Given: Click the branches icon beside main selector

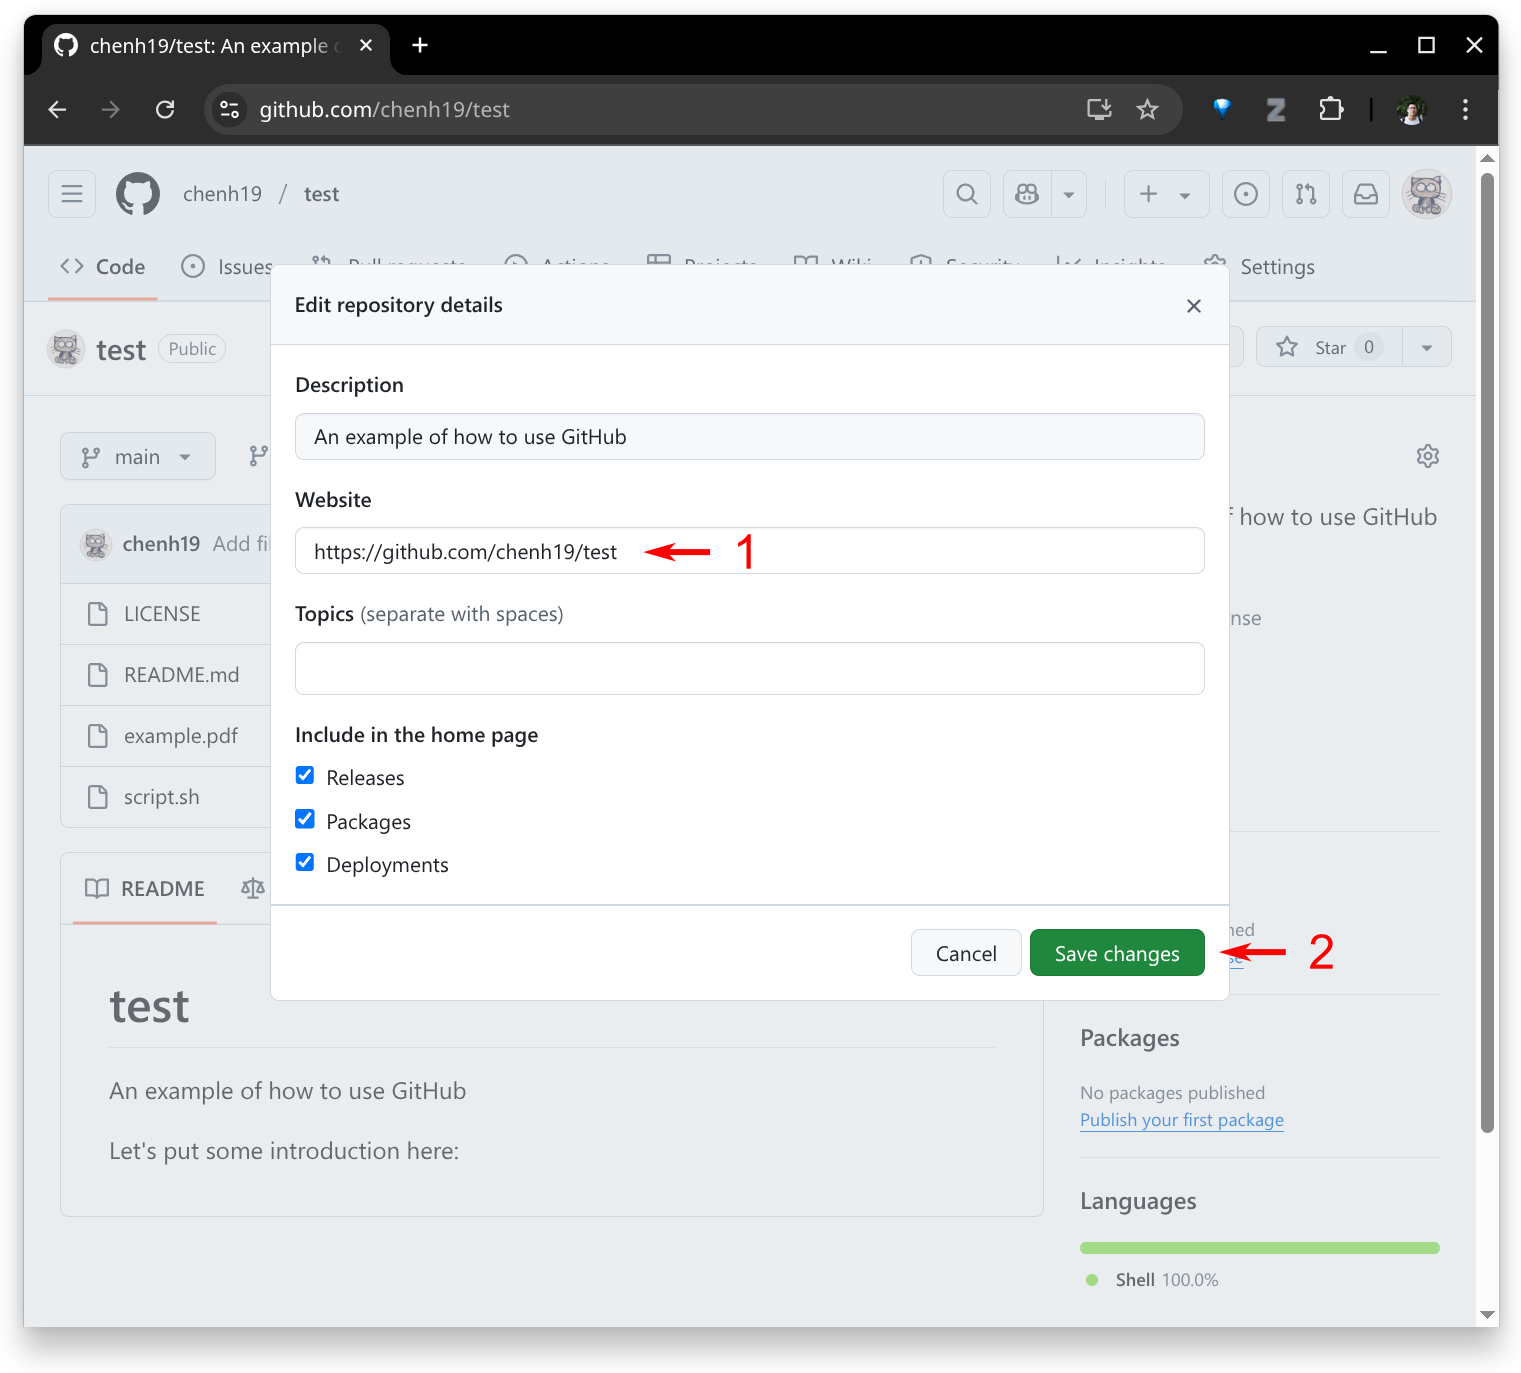Looking at the screenshot, I should point(259,457).
